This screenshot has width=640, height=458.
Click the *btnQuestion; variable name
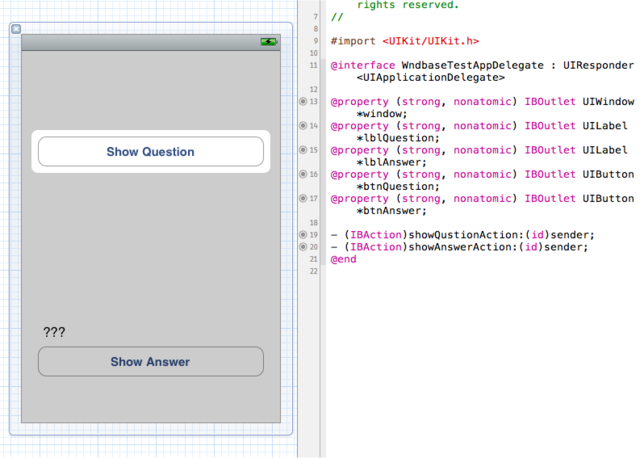[398, 187]
